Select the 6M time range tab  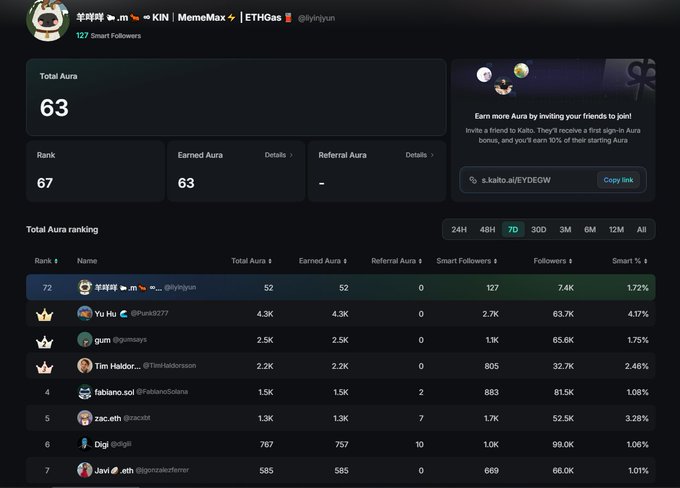[x=590, y=229]
